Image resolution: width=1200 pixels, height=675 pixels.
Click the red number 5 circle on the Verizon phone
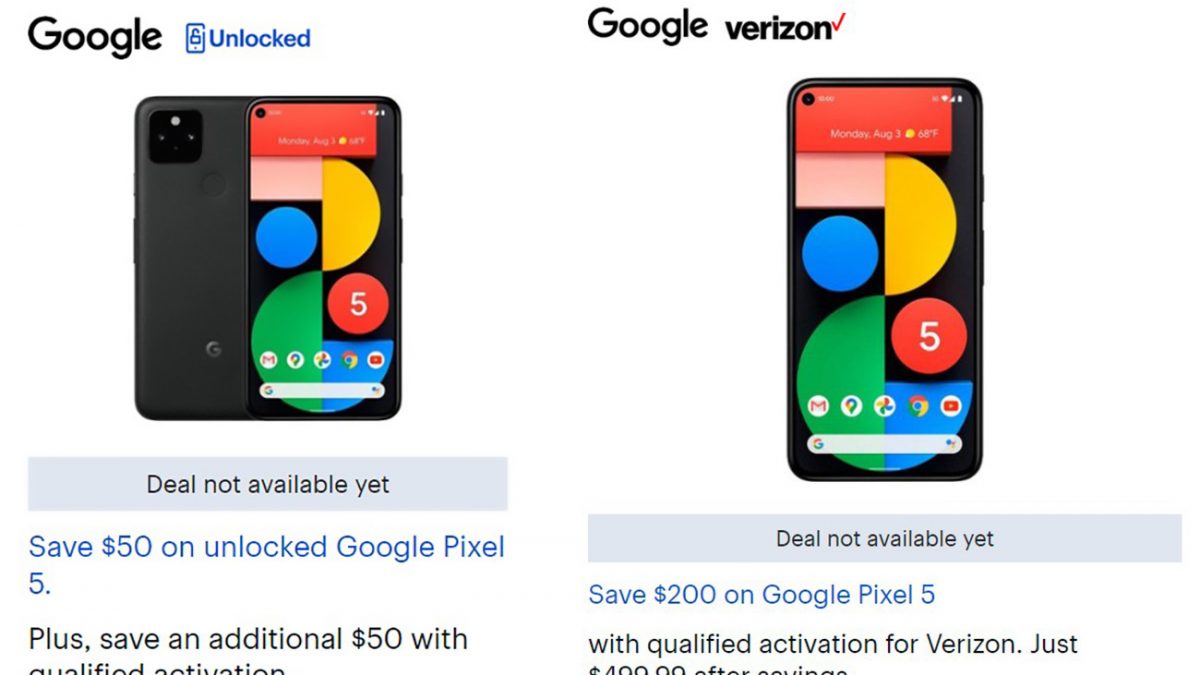point(929,336)
